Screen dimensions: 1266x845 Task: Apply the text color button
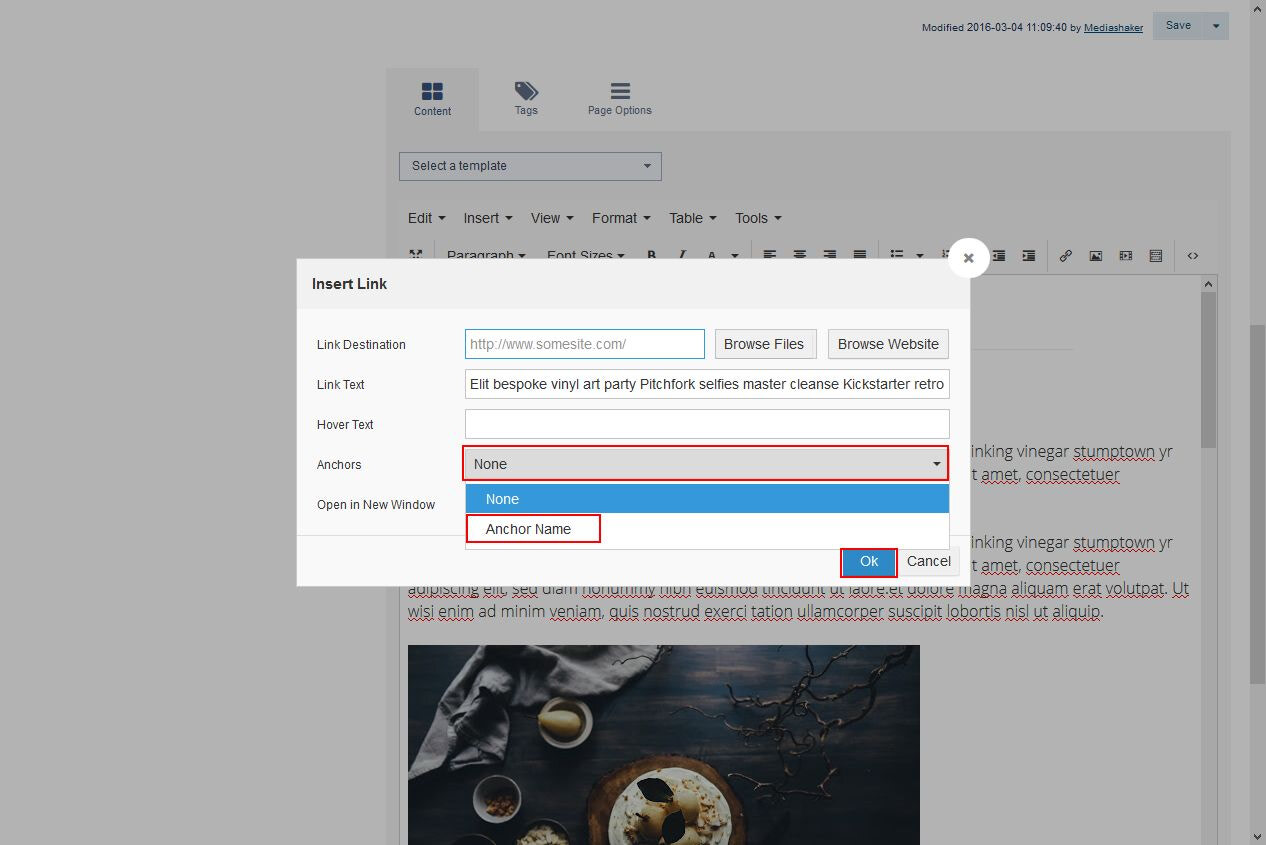pos(712,256)
